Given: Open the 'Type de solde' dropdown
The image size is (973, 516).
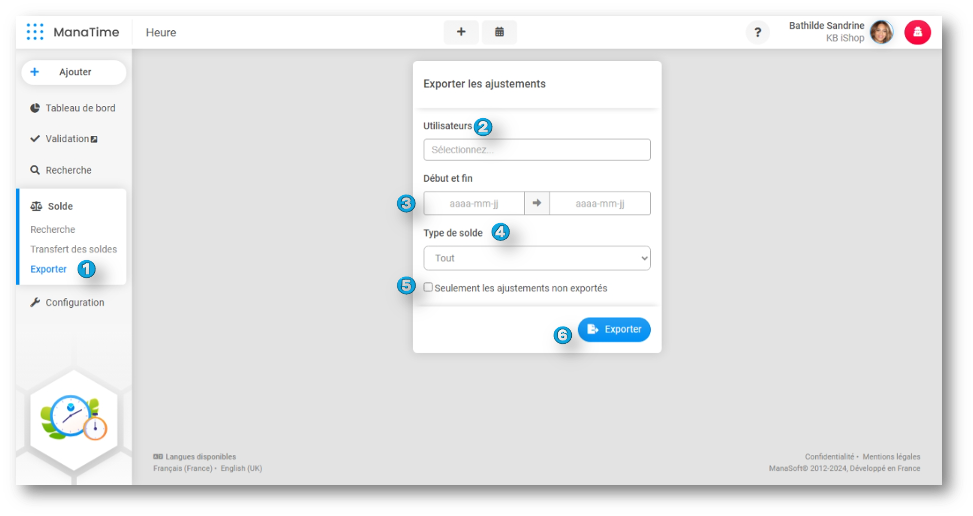Looking at the screenshot, I should tap(537, 258).
